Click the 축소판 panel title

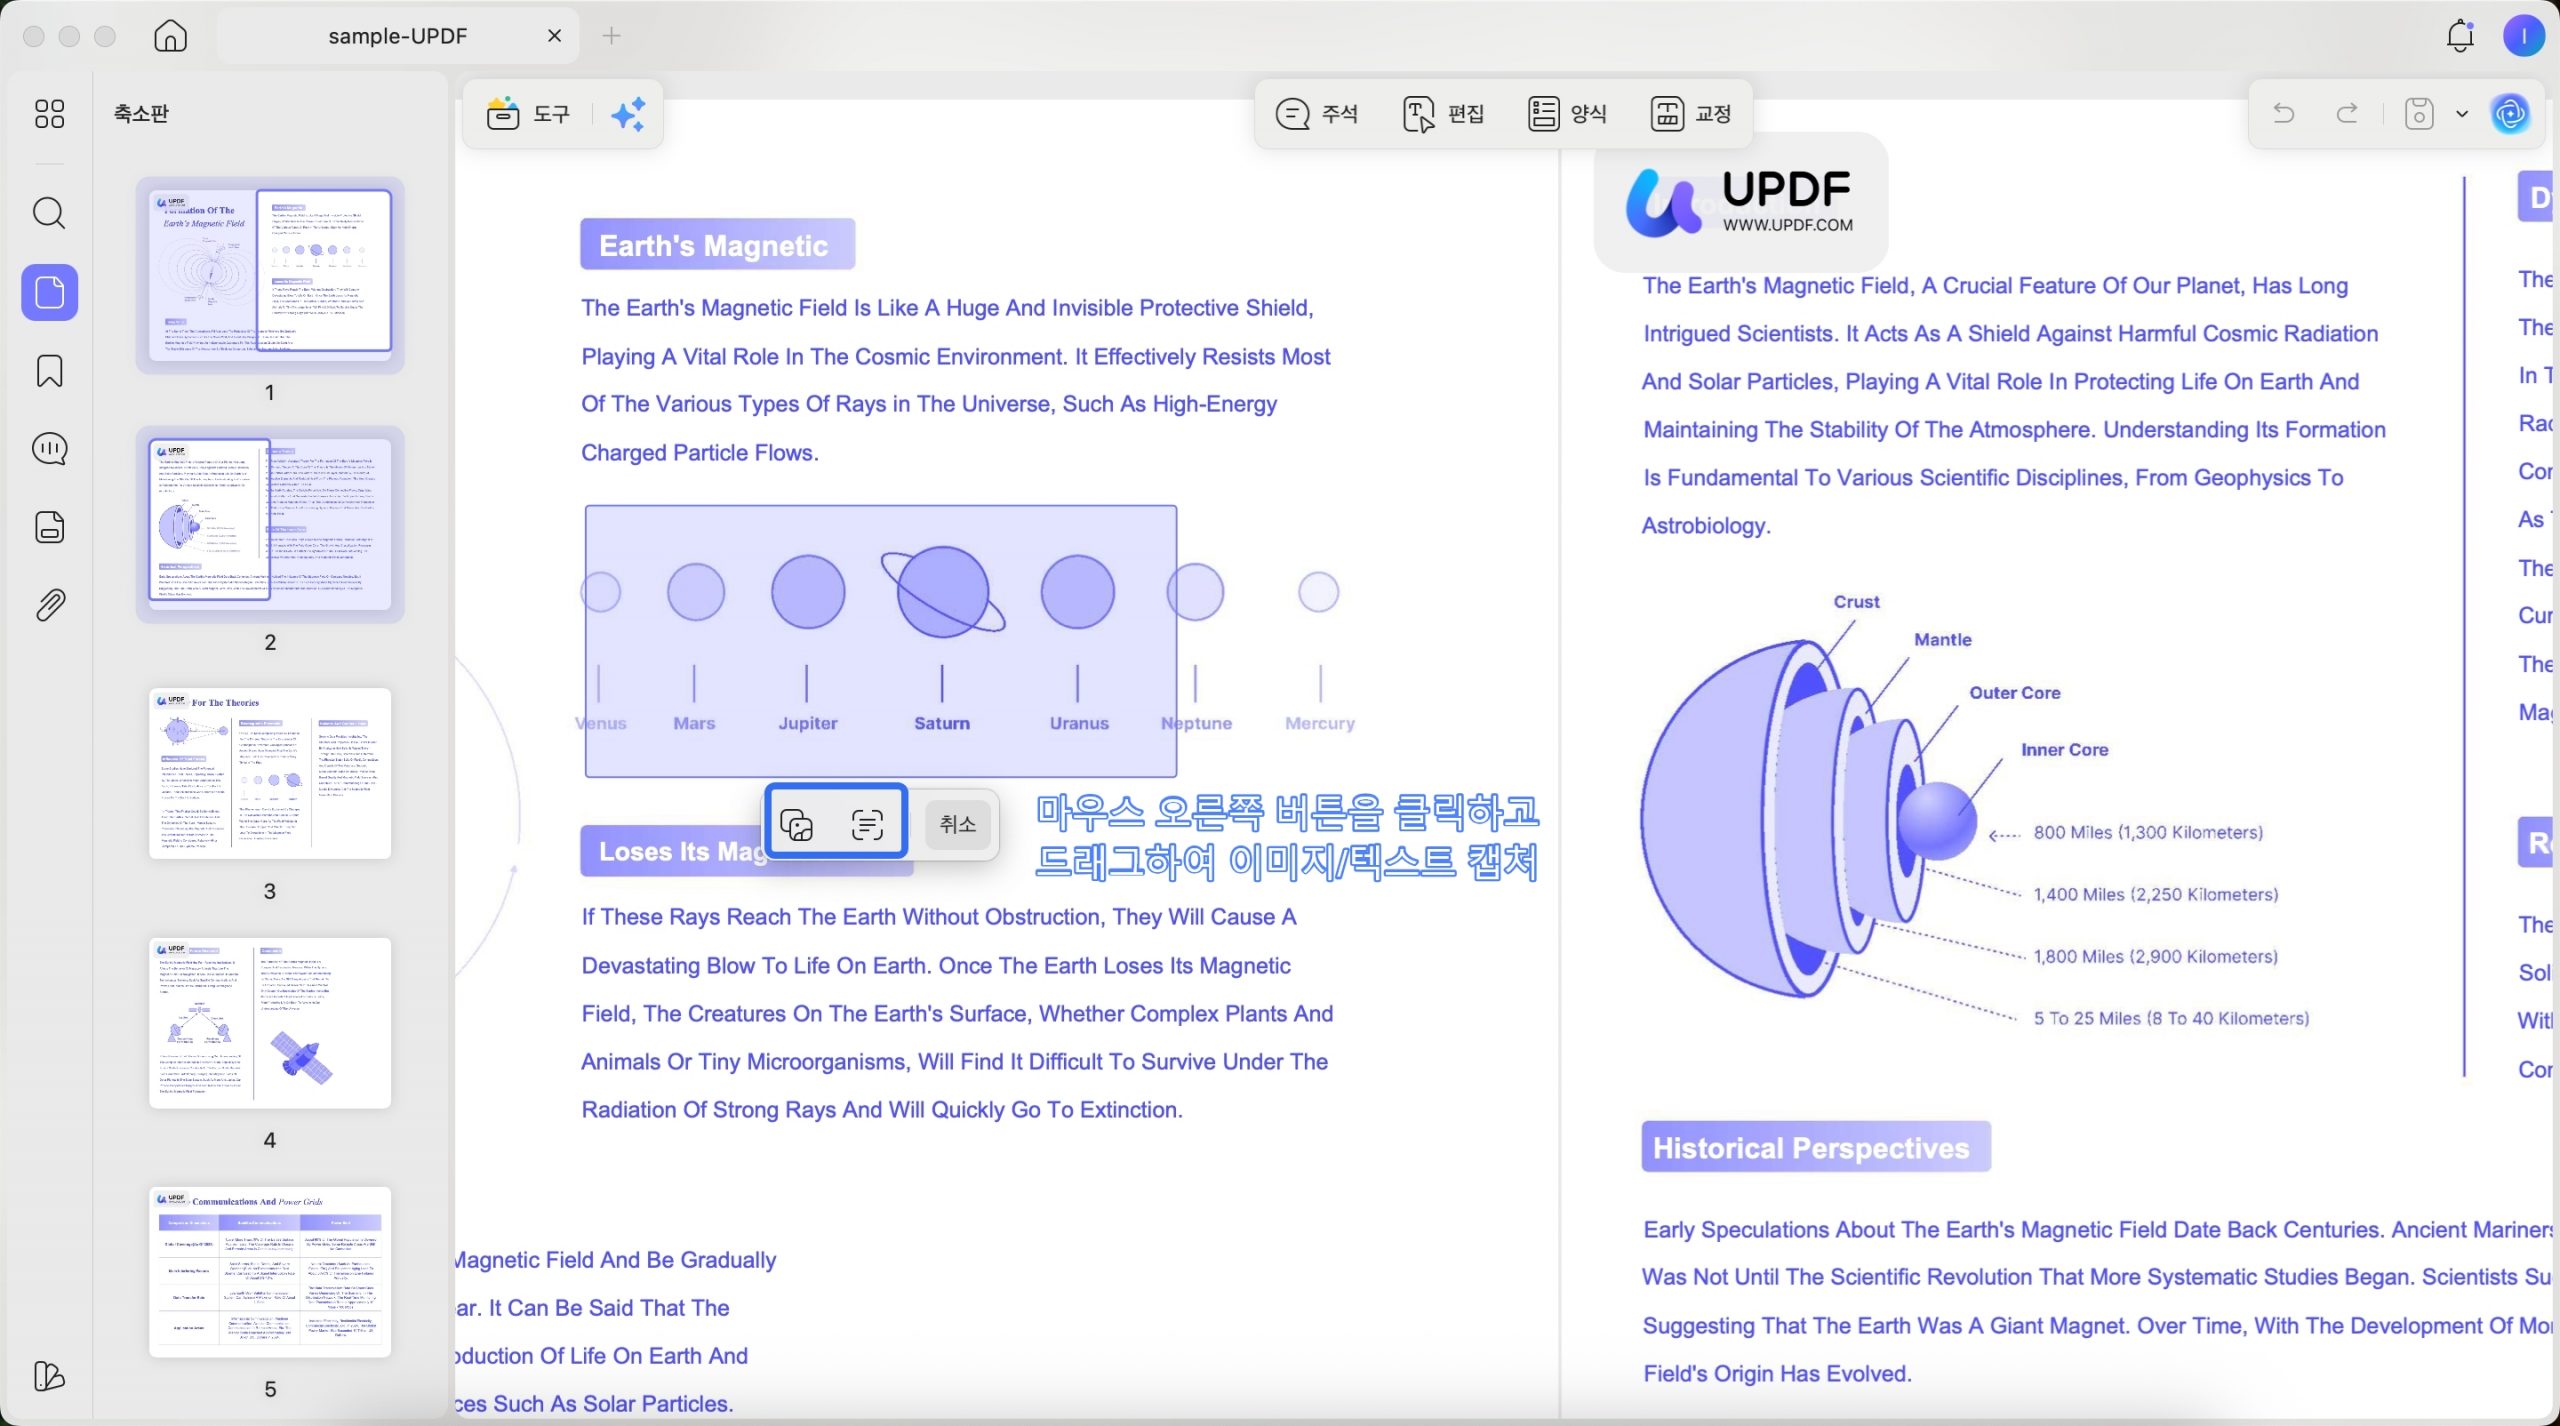141,113
